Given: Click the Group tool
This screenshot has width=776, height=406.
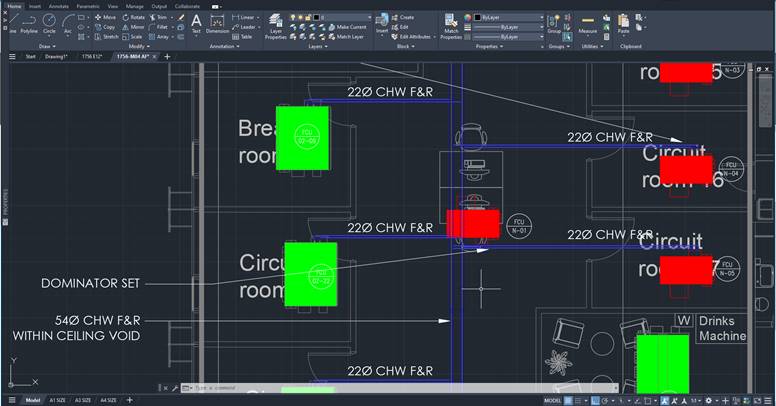Looking at the screenshot, I should 554,24.
